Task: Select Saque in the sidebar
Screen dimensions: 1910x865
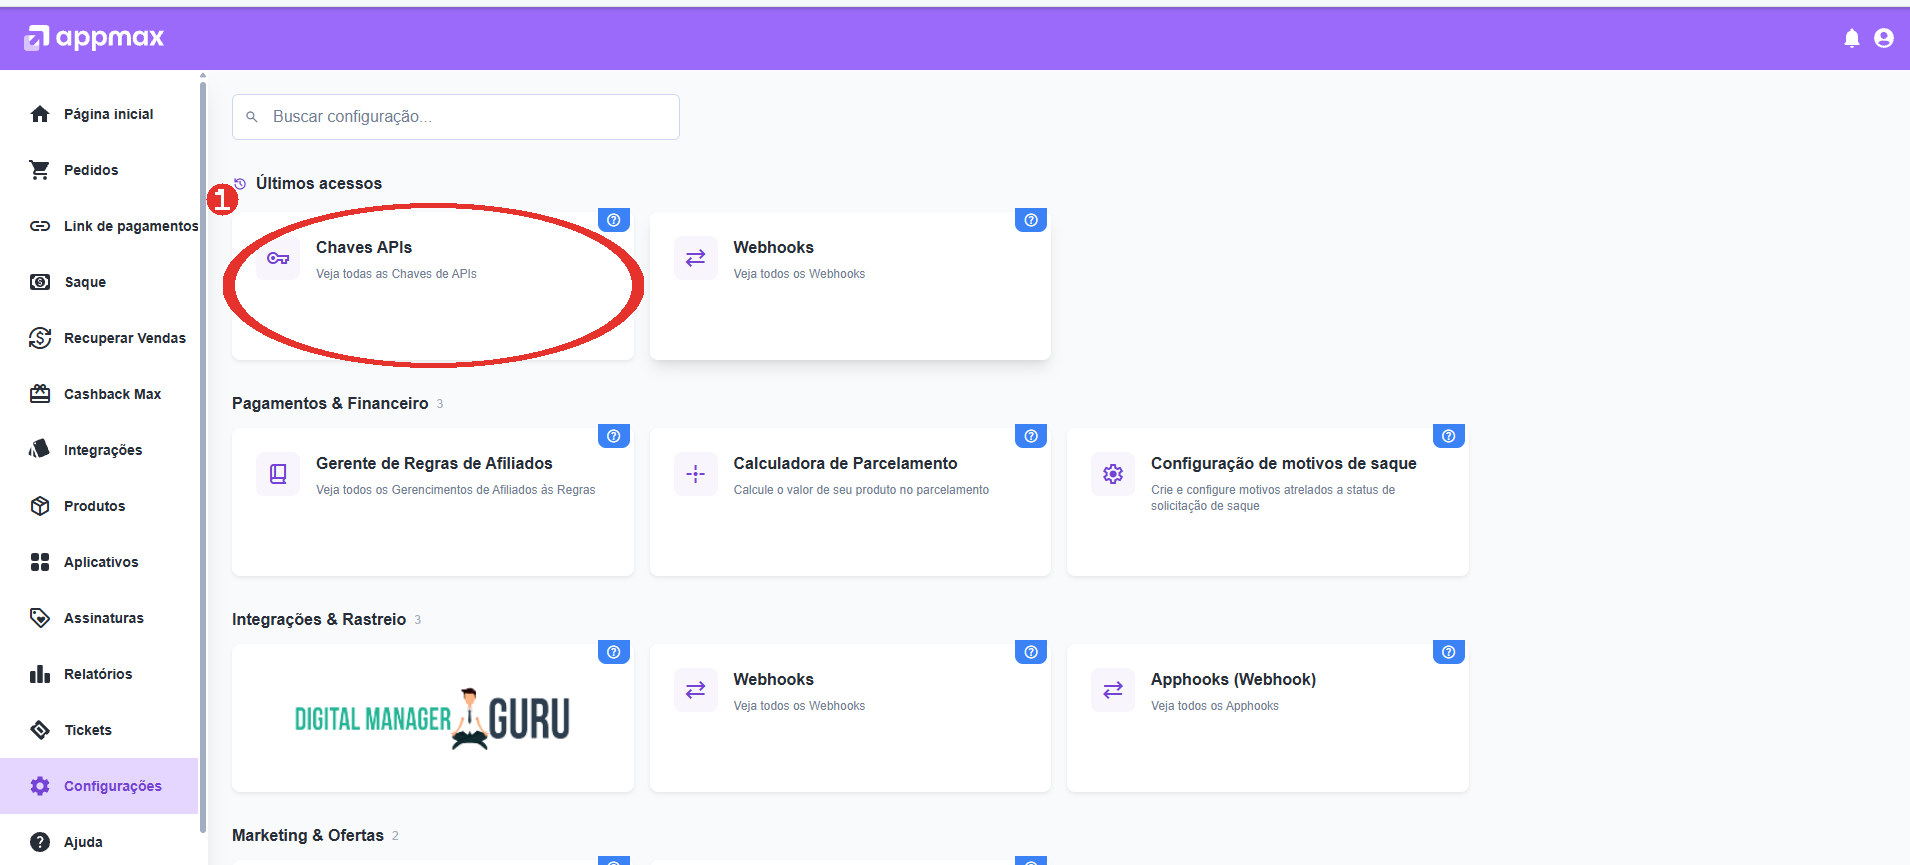Action: (100, 282)
